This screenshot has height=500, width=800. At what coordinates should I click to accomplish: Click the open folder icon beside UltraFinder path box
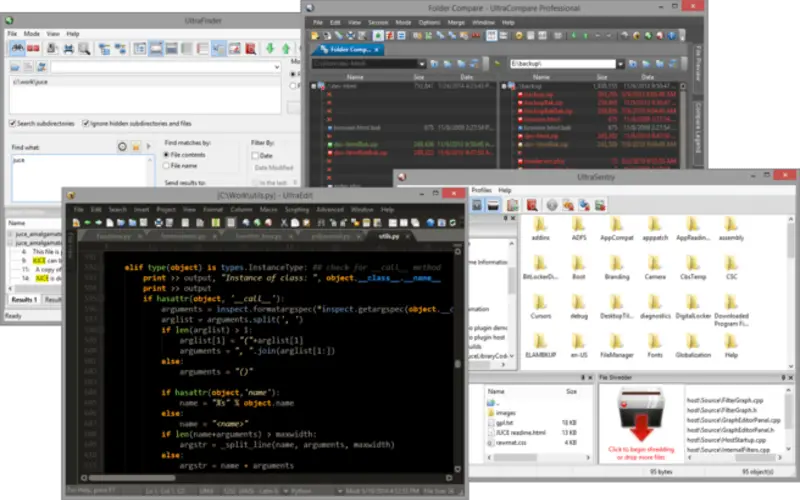15,67
